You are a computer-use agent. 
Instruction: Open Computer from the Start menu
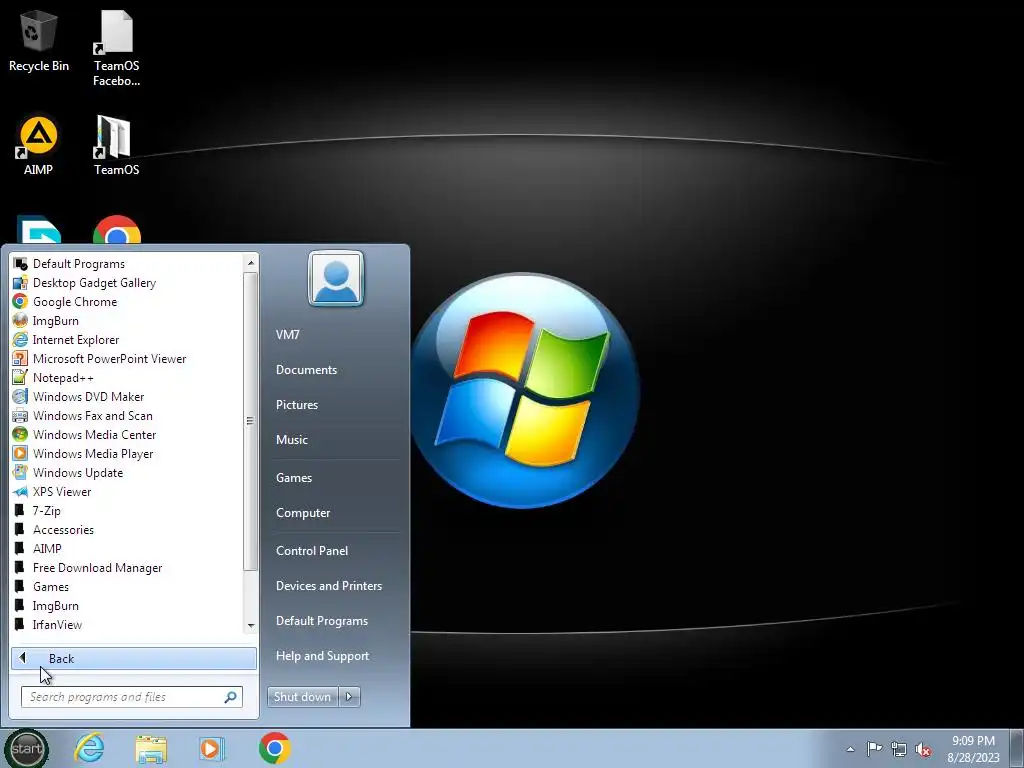click(x=303, y=513)
